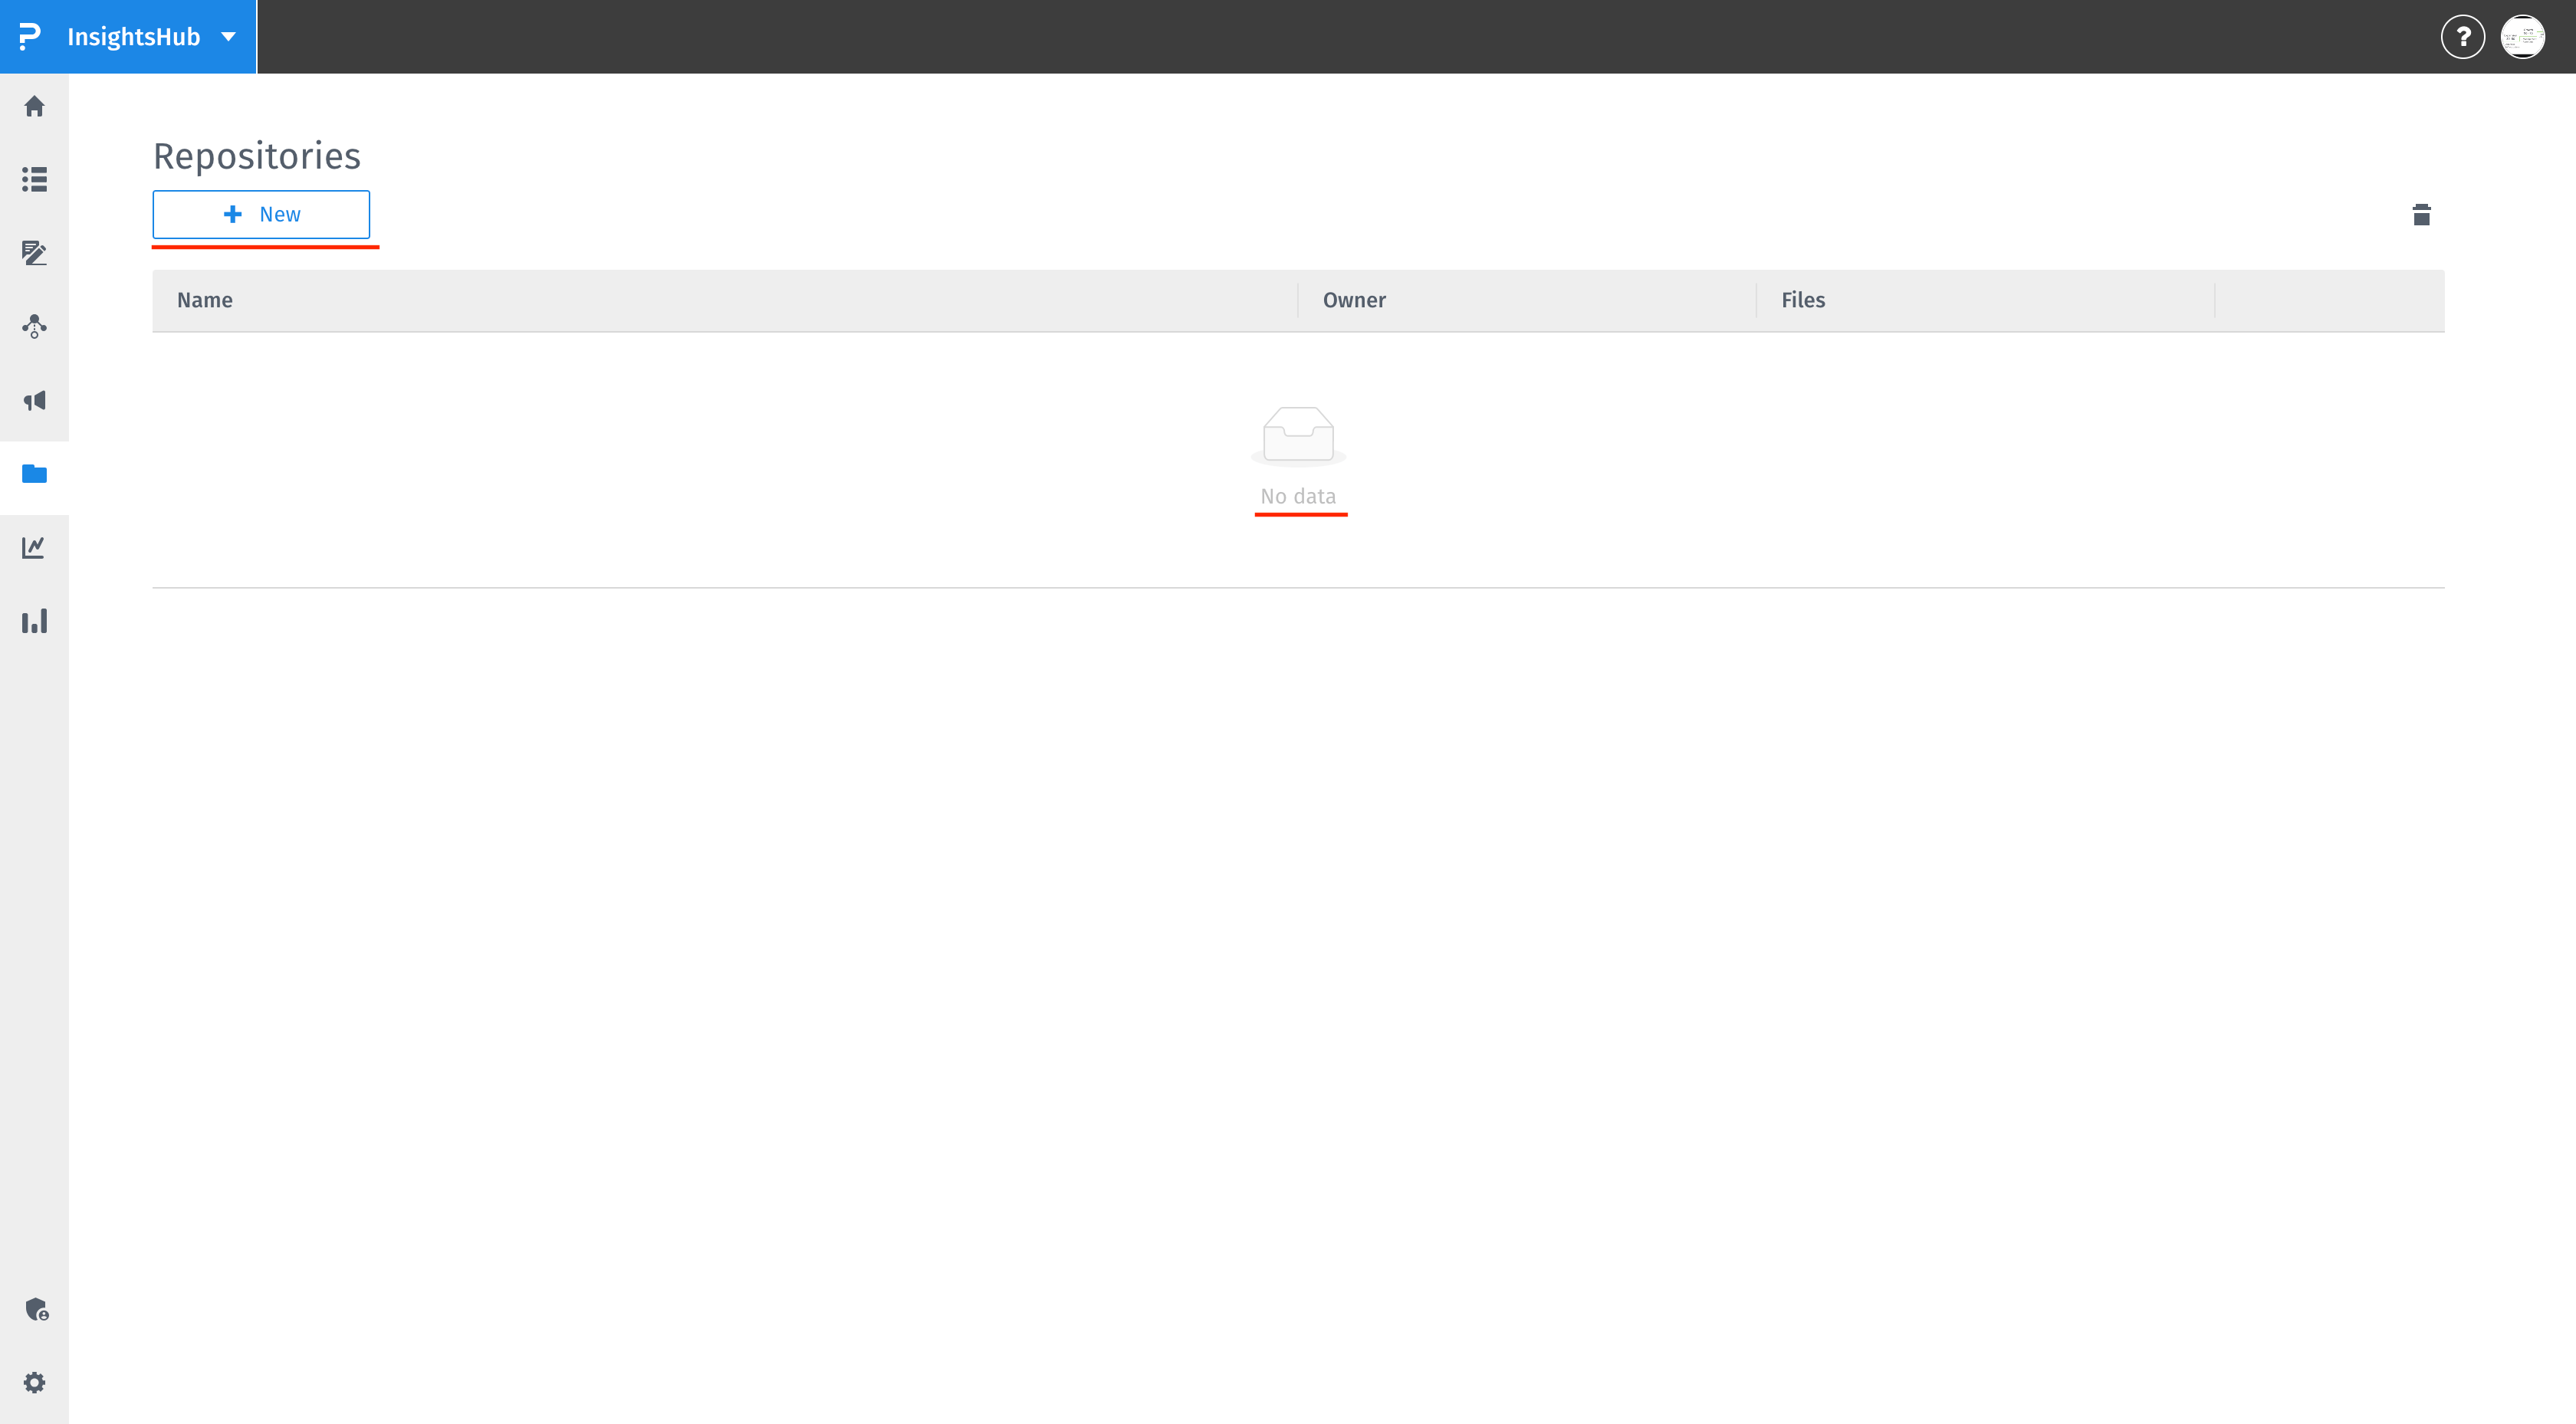Open the editing/annotation section in the sidebar

pyautogui.click(x=35, y=253)
